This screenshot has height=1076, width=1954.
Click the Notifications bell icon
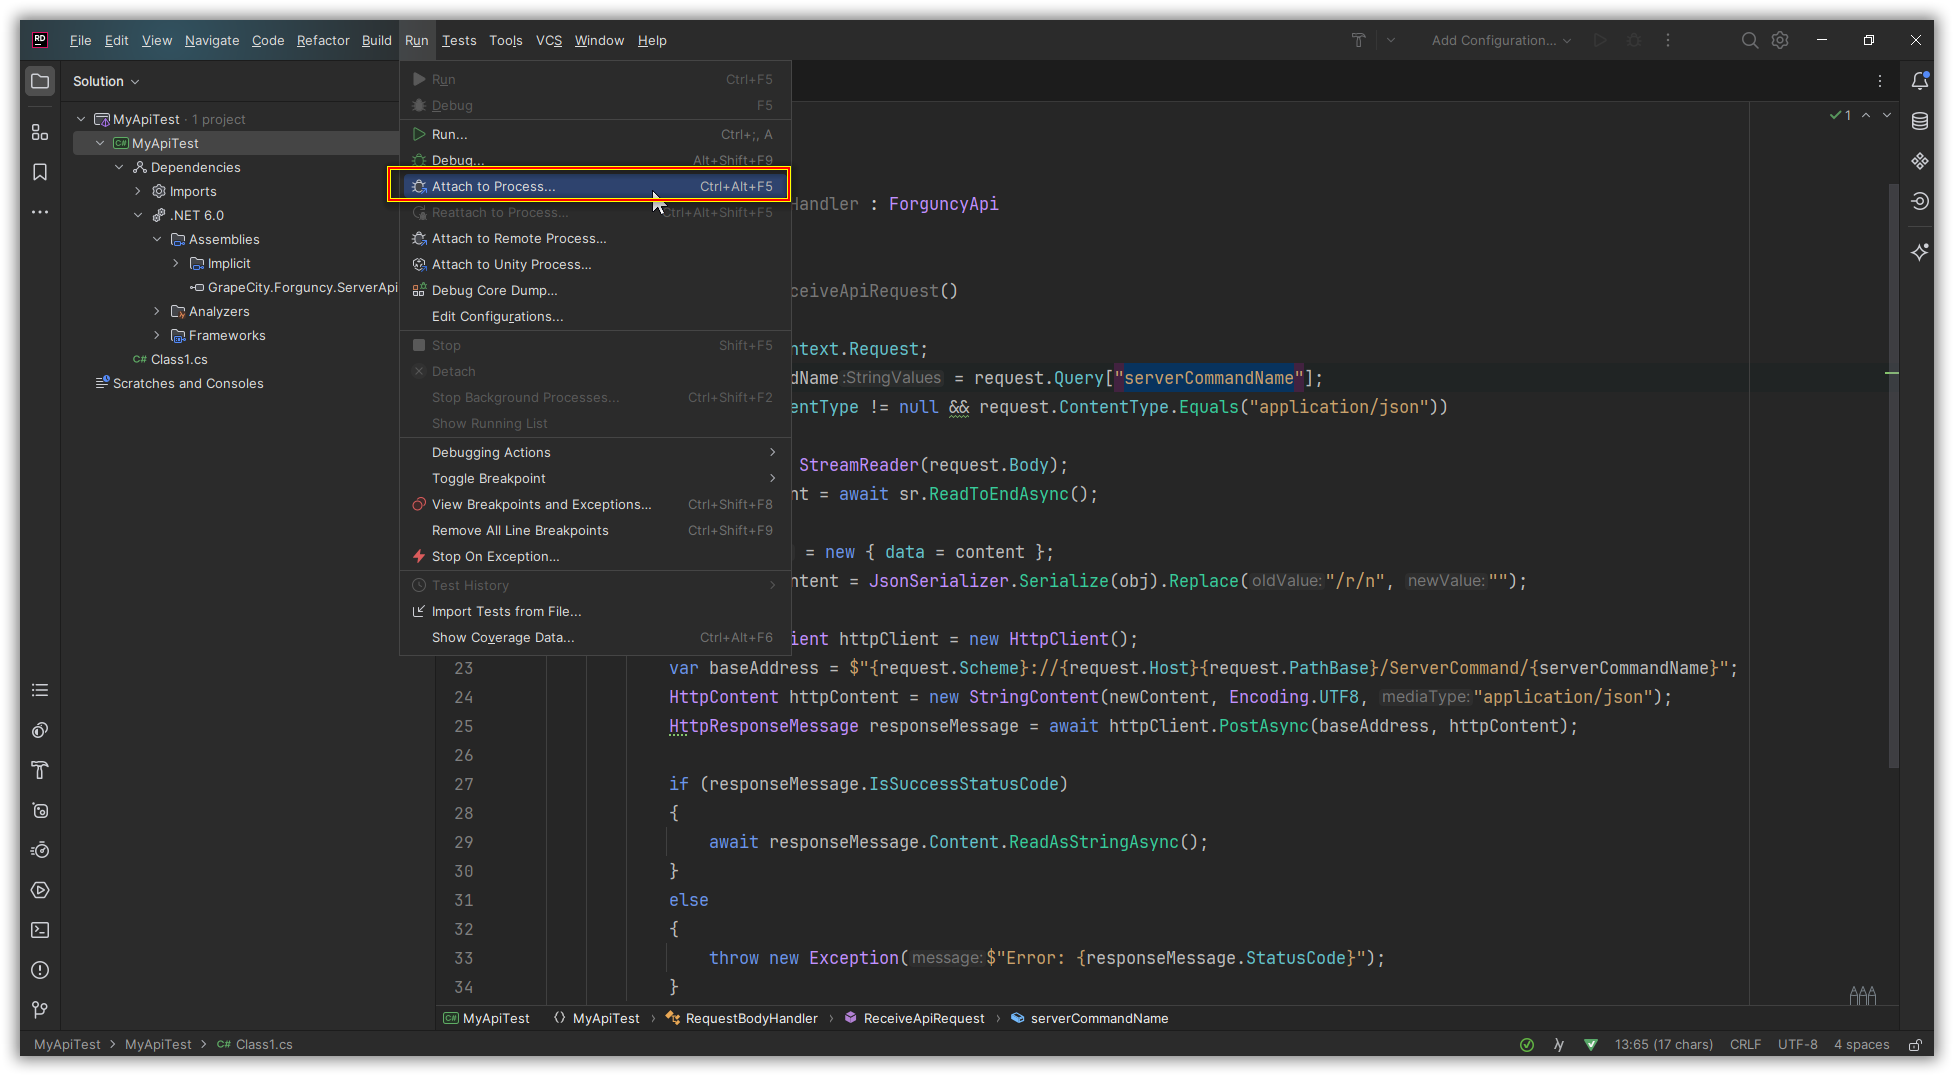click(1919, 81)
